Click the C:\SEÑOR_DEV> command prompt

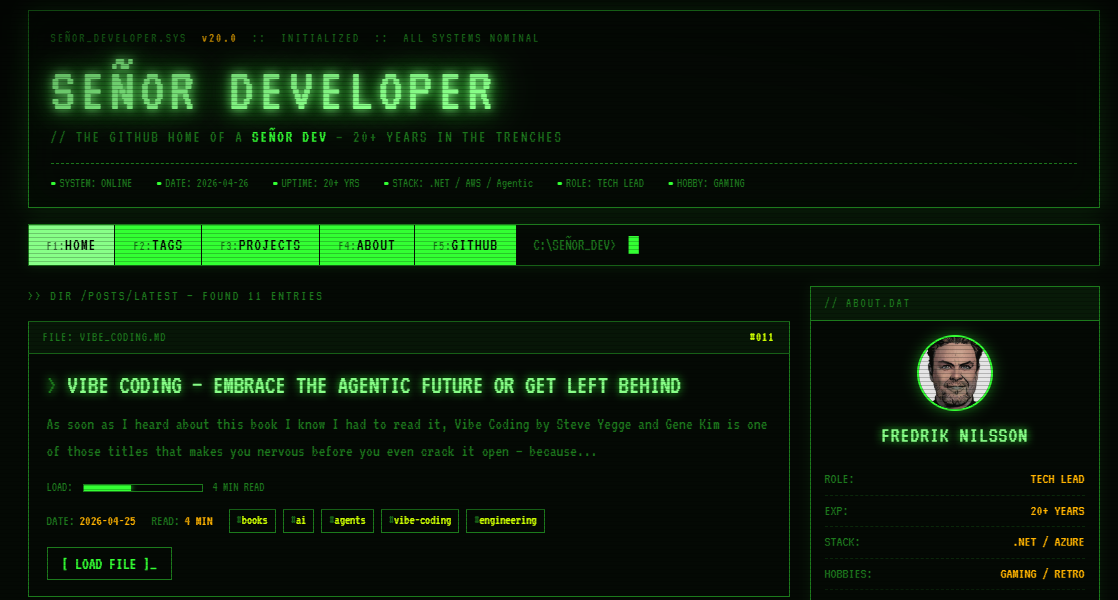click(x=575, y=244)
